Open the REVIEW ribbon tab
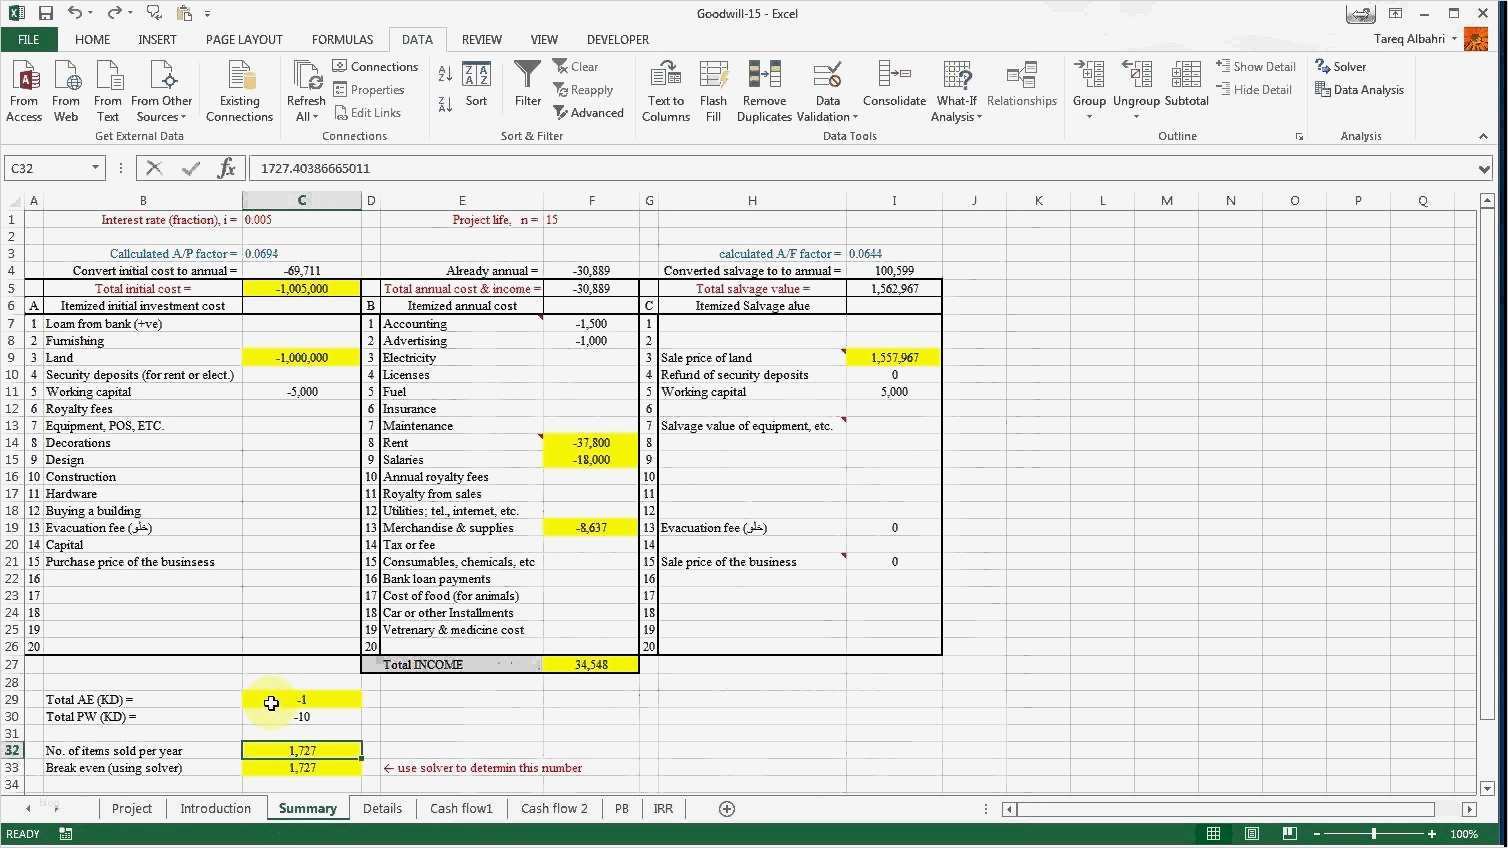The image size is (1508, 848). 481,40
